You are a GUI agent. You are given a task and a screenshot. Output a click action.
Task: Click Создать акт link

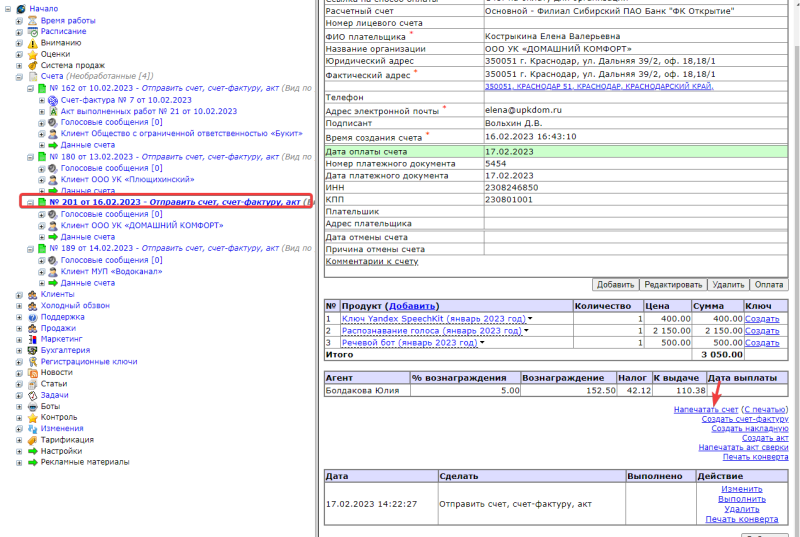(x=765, y=438)
